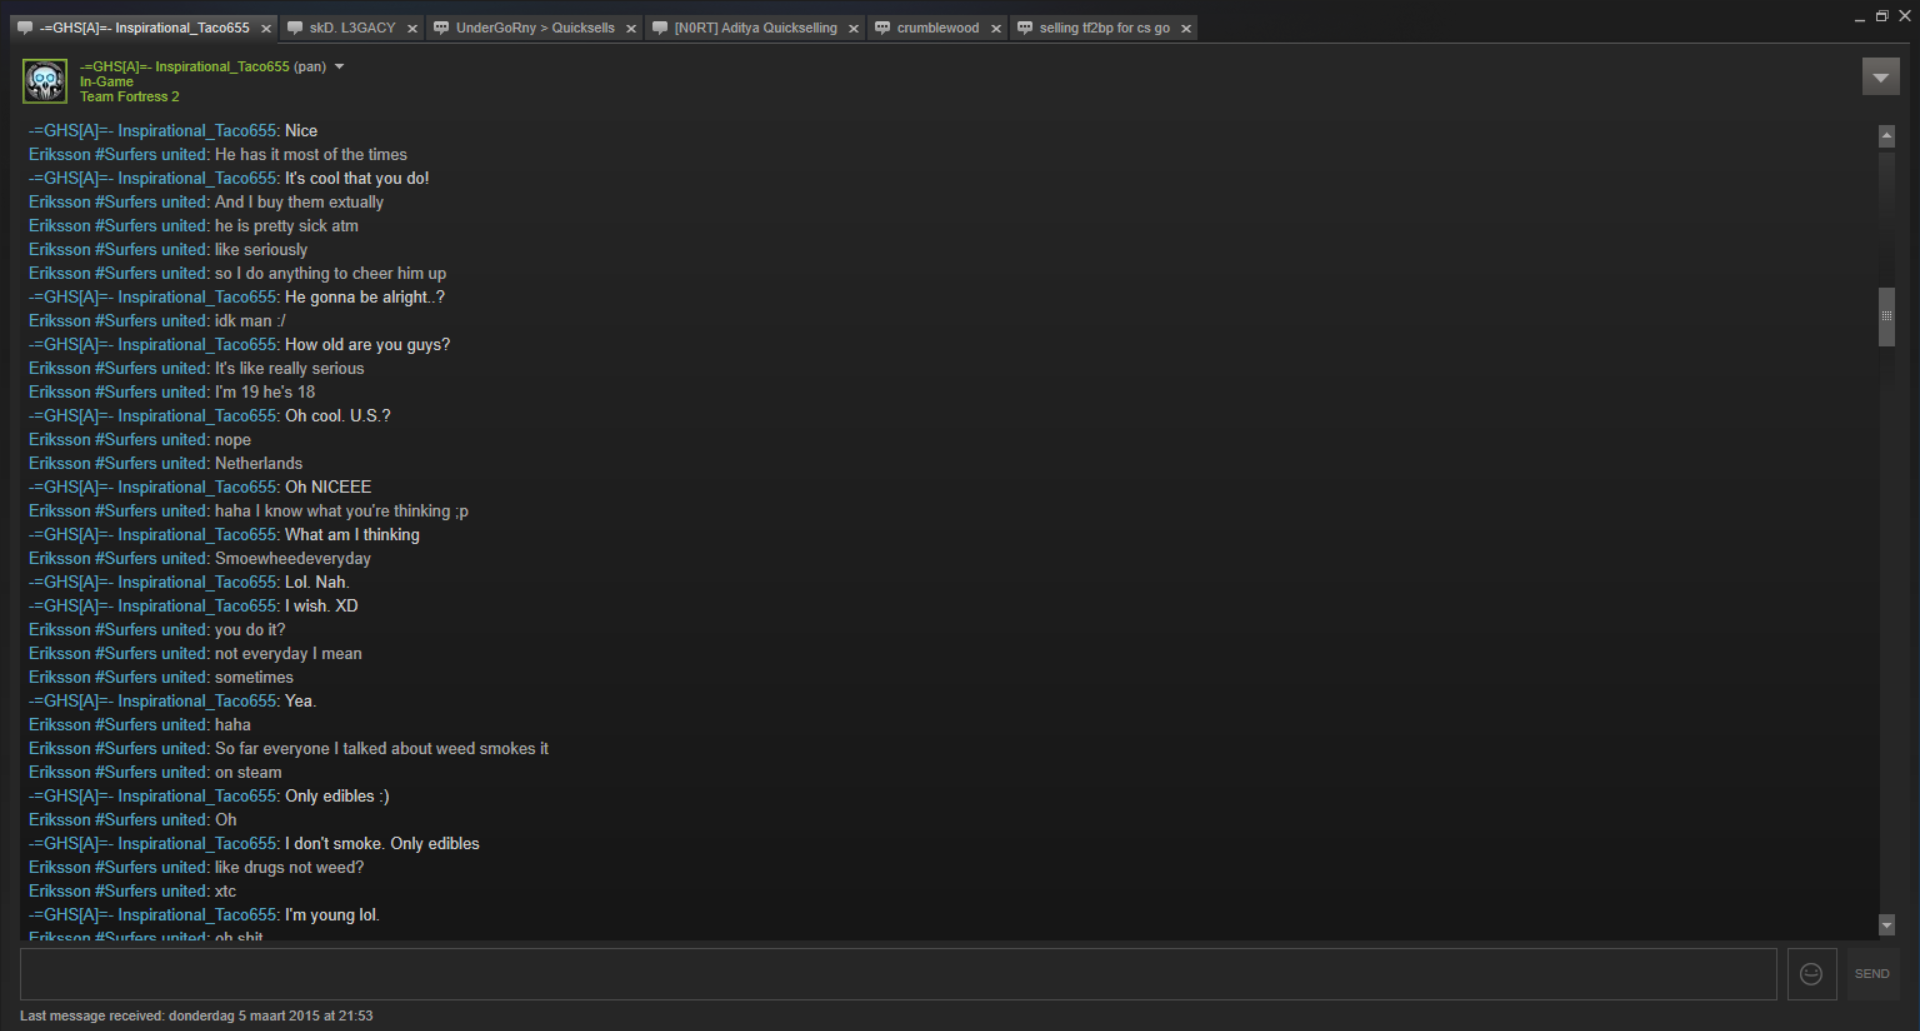Select the crumblewood chat tab
1920x1031 pixels.
tap(937, 28)
